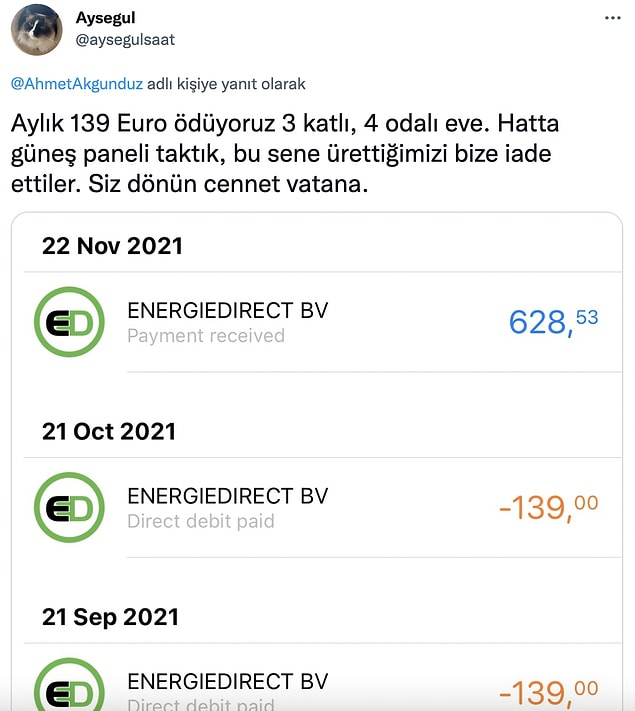Click the Energiedirect logo beside 628,53 payment

point(69,322)
